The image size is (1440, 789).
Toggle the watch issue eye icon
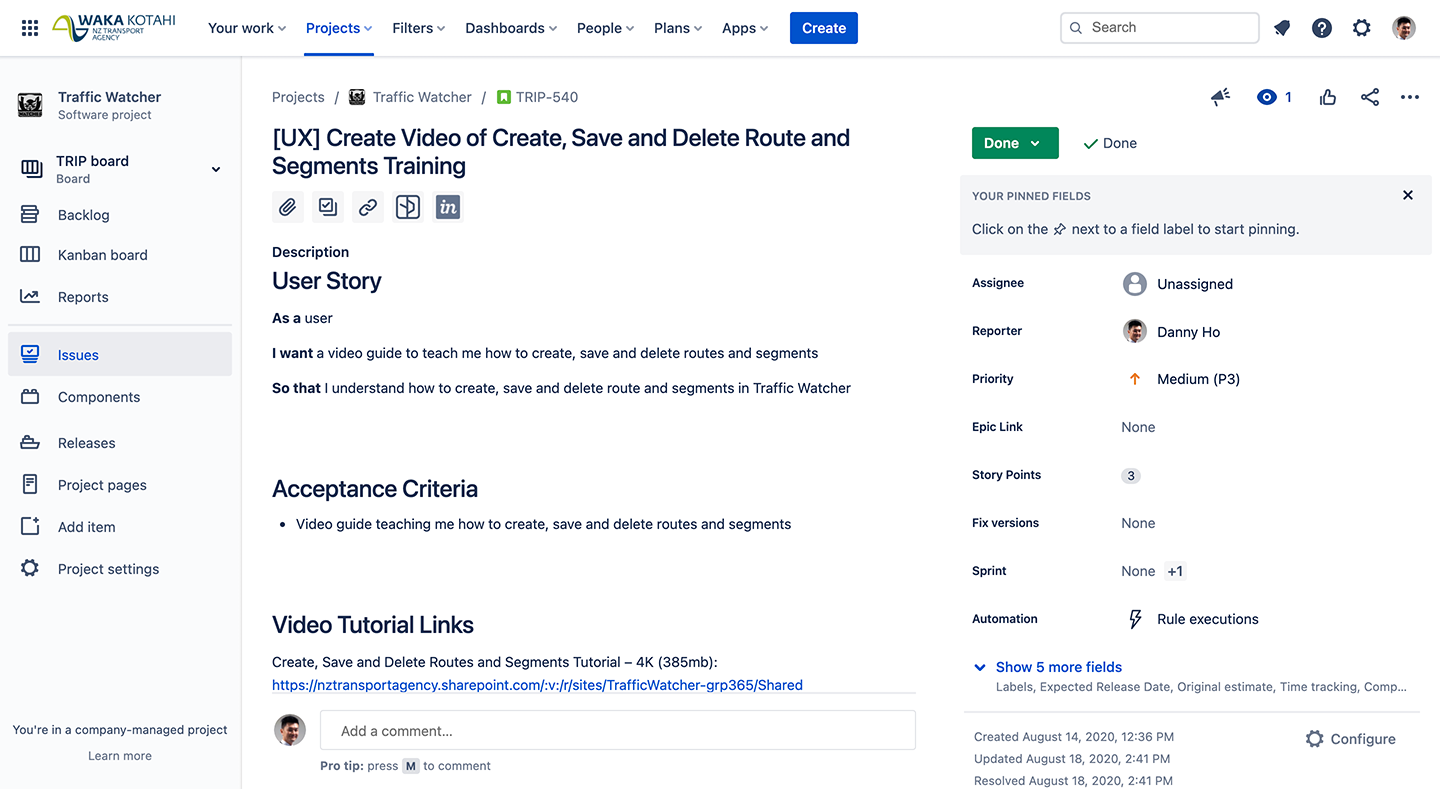(1267, 97)
